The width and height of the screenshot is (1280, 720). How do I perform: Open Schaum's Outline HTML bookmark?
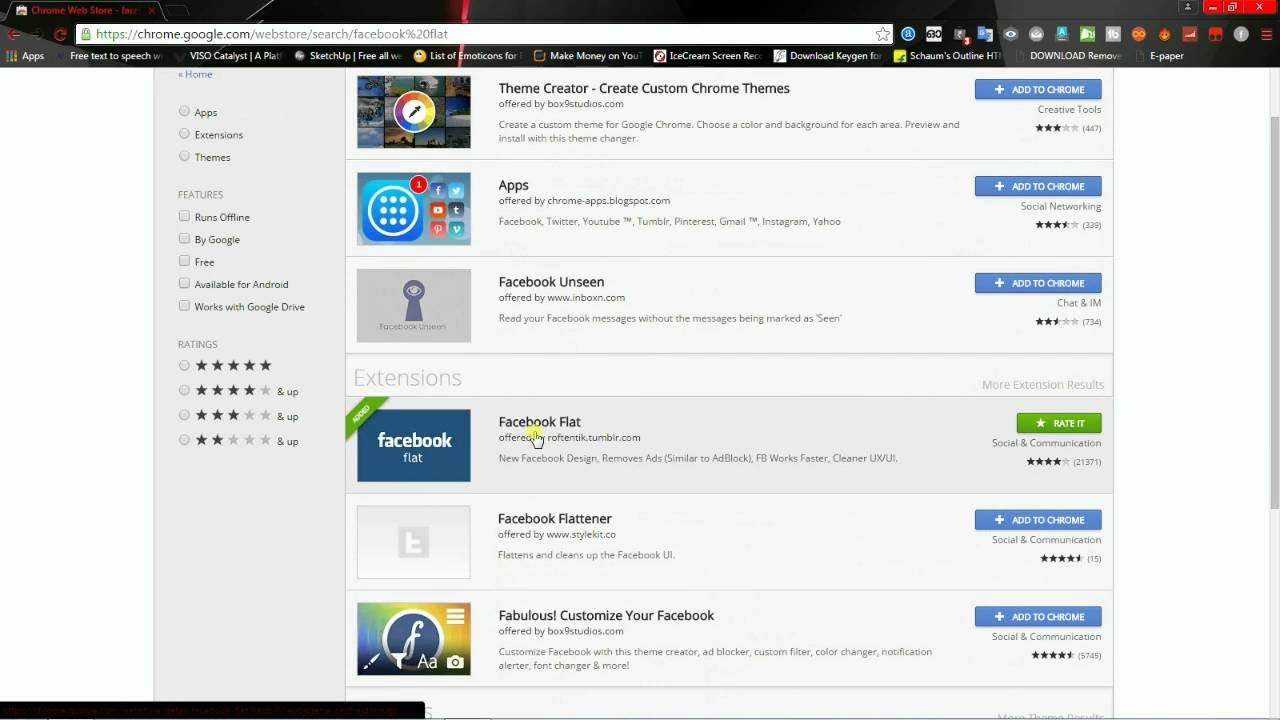coord(948,56)
